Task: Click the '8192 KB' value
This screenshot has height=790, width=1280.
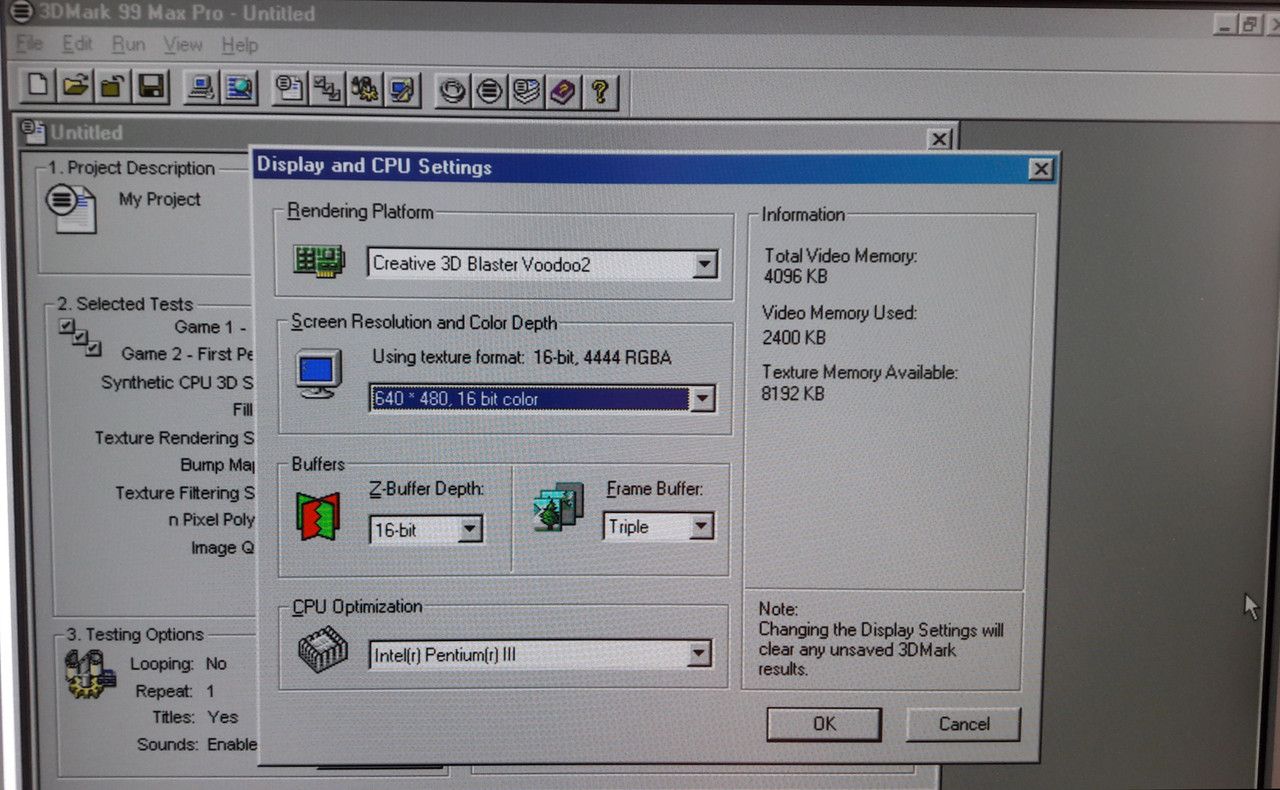Action: pyautogui.click(x=793, y=393)
